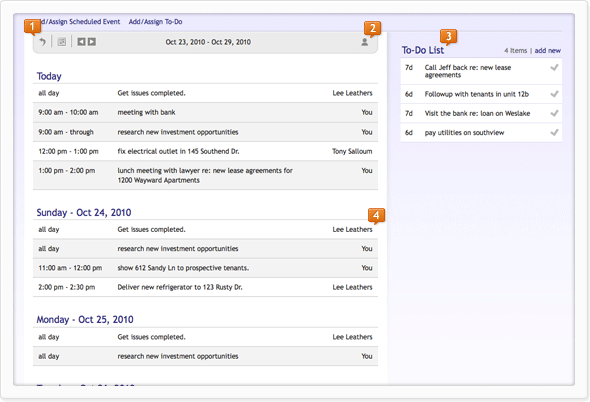
Task: Click orange callout marker 1
Action: pos(32,26)
